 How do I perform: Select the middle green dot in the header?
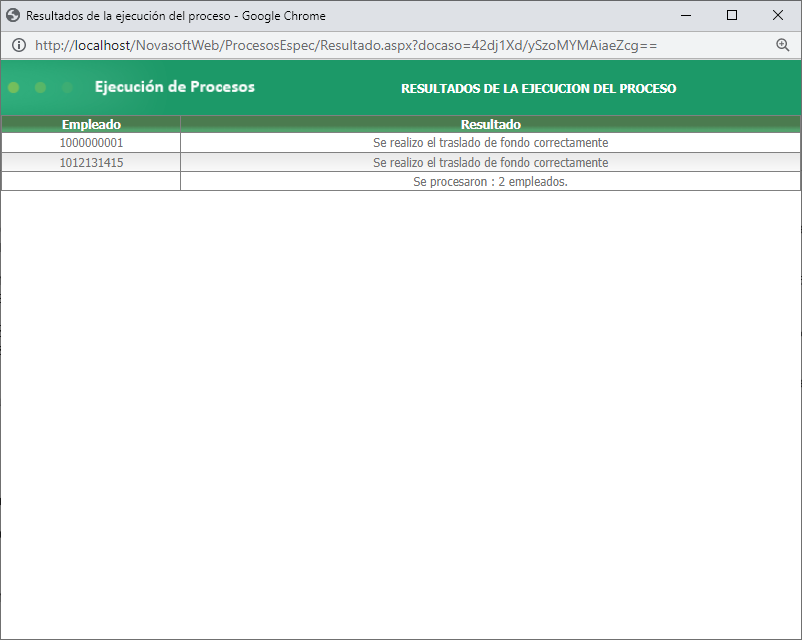pyautogui.click(x=40, y=87)
